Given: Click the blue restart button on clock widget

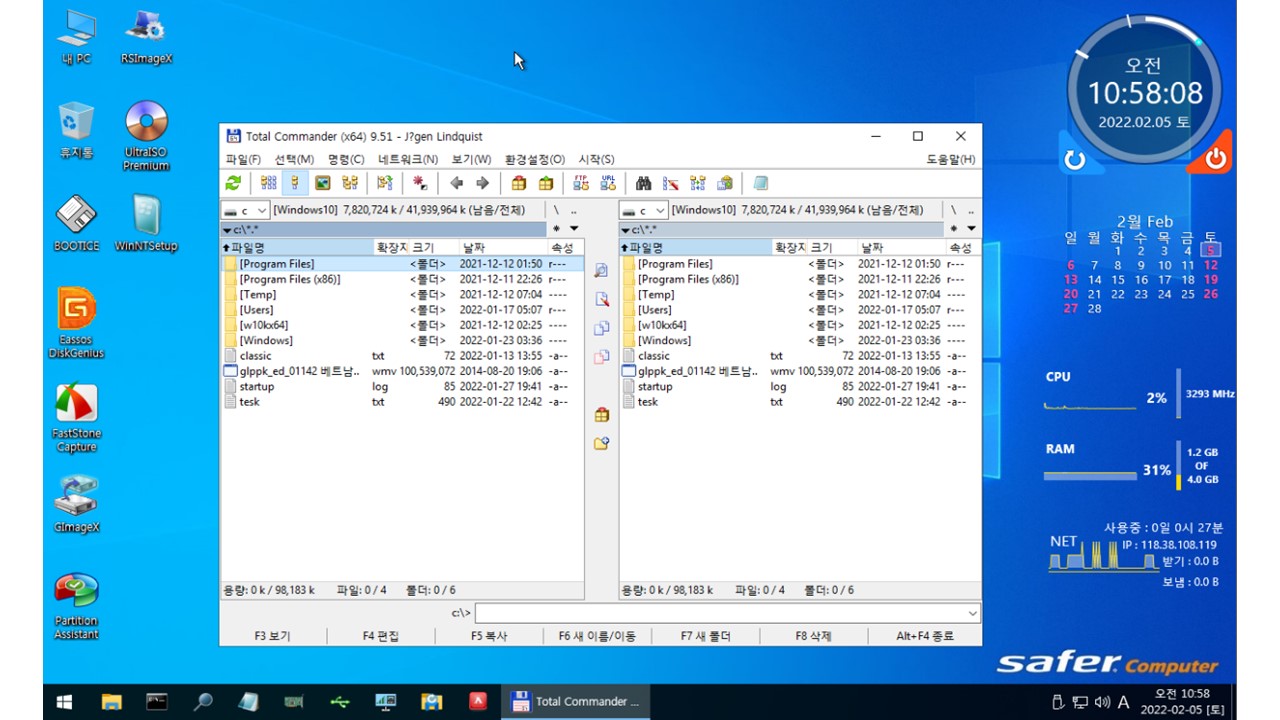Looking at the screenshot, I should (1075, 159).
